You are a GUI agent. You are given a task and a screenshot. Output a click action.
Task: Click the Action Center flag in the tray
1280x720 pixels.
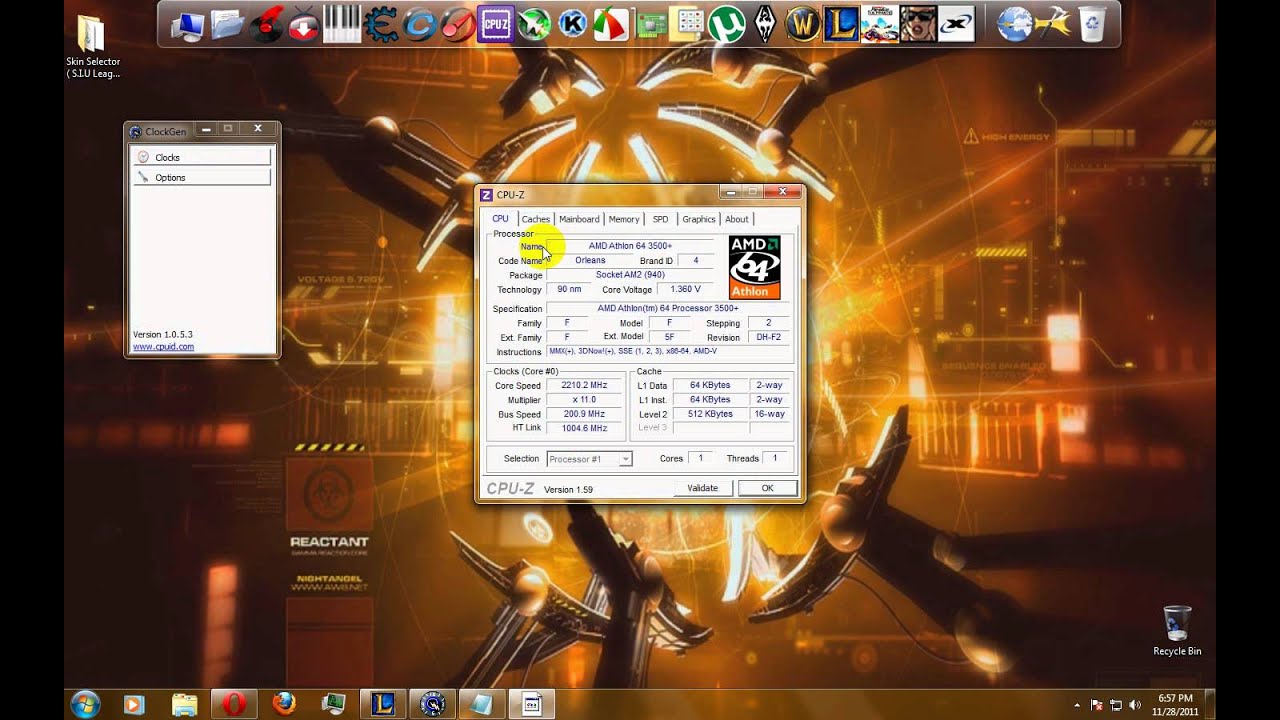(1098, 705)
